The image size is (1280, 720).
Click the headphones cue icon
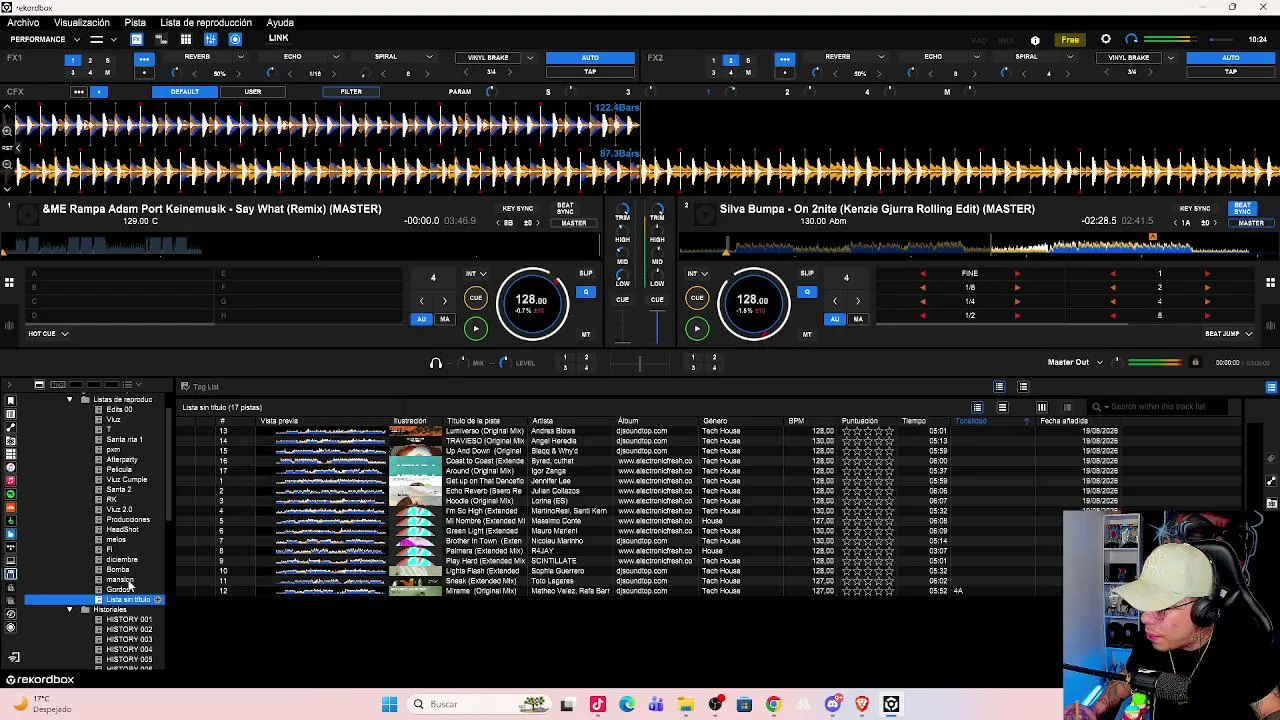435,363
